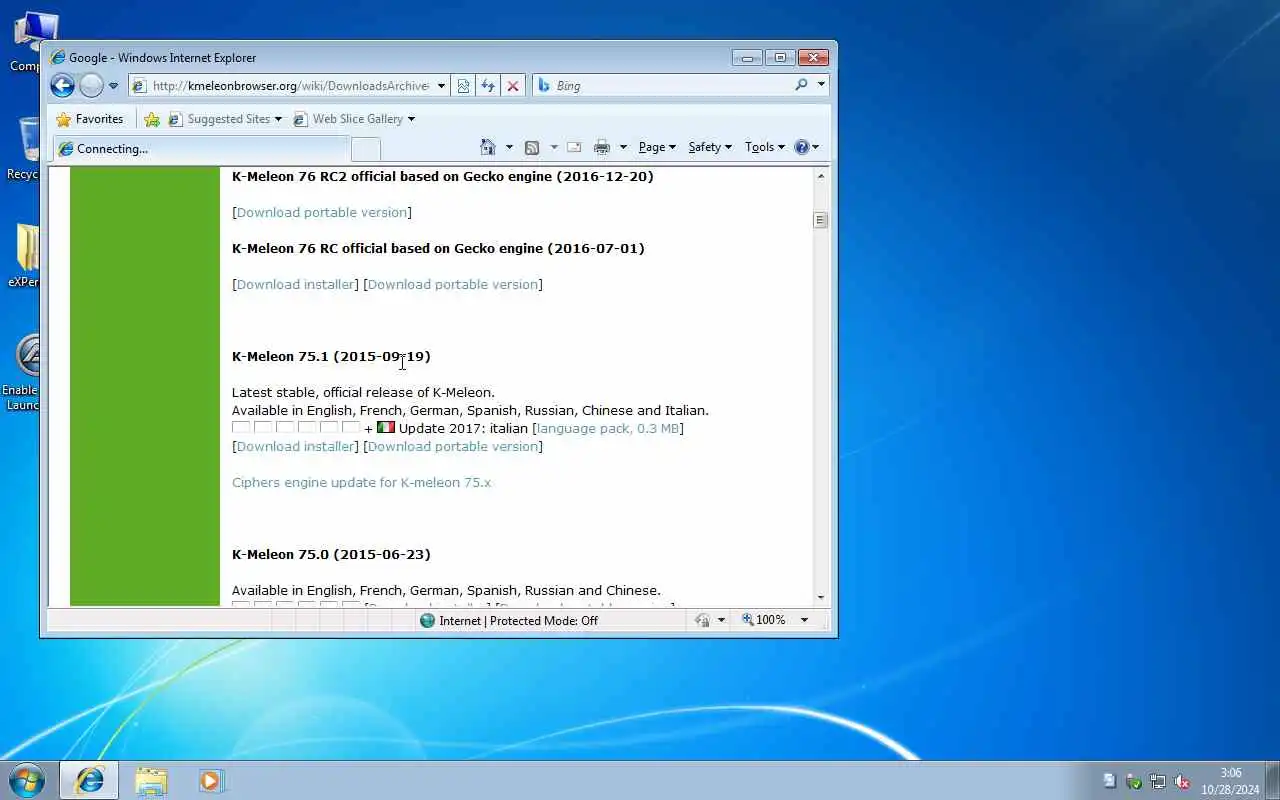Viewport: 1280px width, 800px height.
Task: Open the Recent Pages dropdown next to Forward
Action: [113, 86]
